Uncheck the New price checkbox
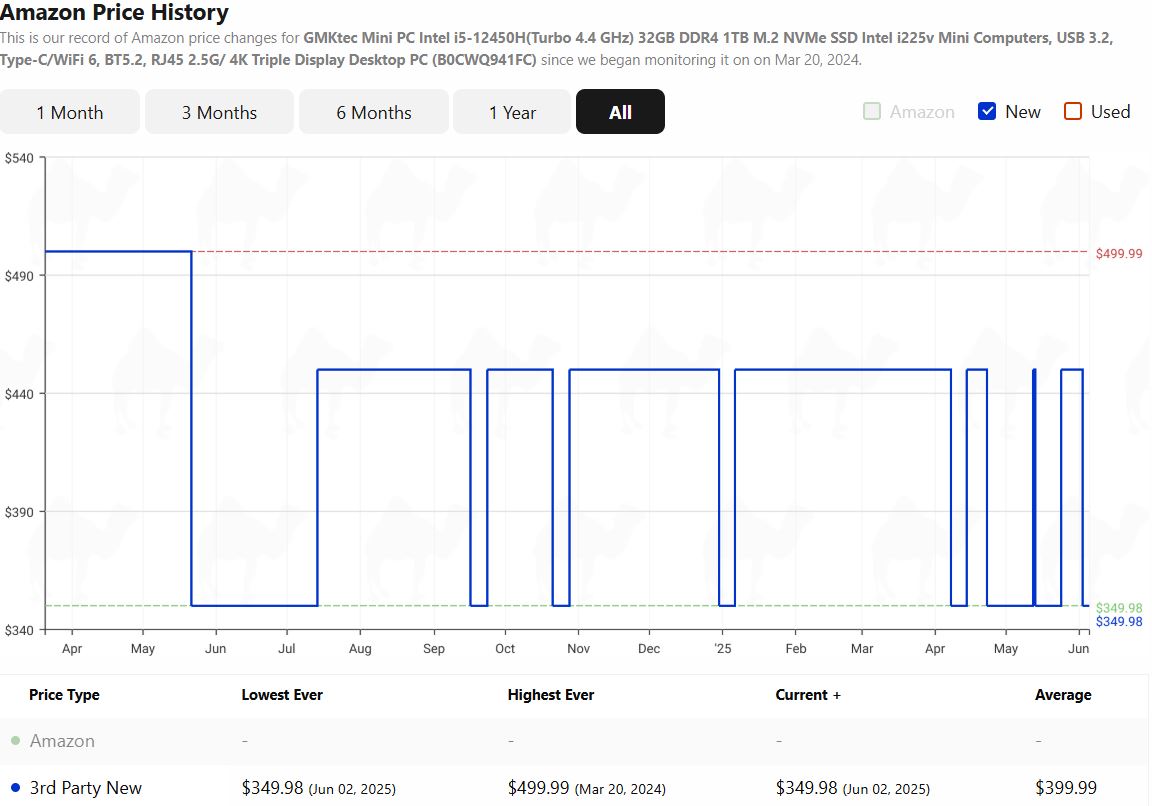This screenshot has height=806, width=1152. 987,111
